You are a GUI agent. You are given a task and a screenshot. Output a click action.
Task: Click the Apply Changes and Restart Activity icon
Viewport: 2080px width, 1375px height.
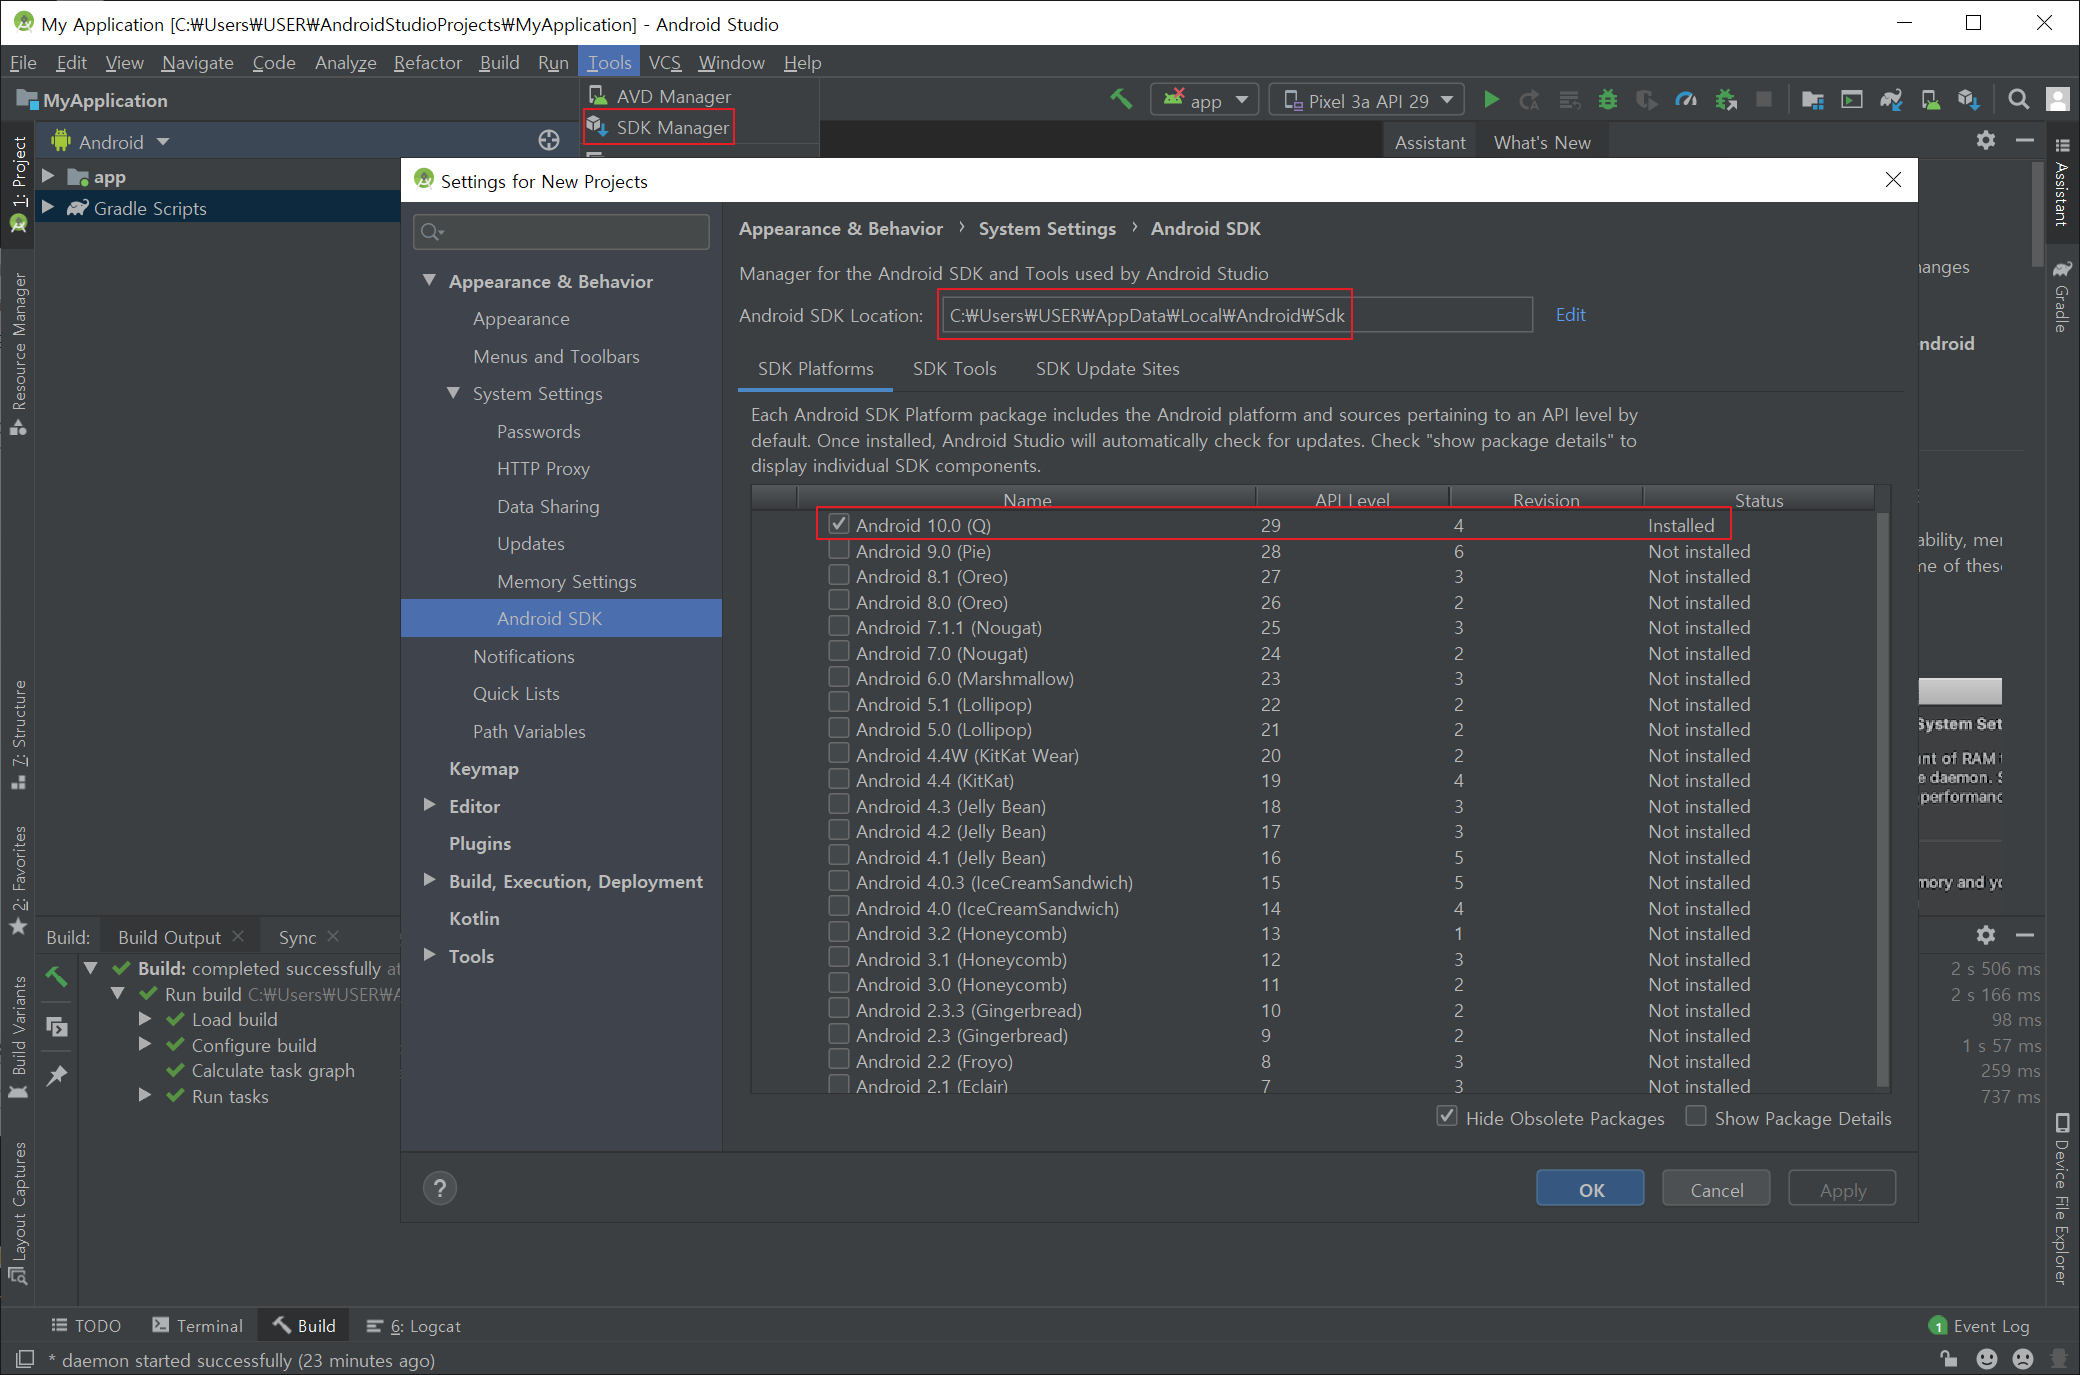(x=1529, y=99)
